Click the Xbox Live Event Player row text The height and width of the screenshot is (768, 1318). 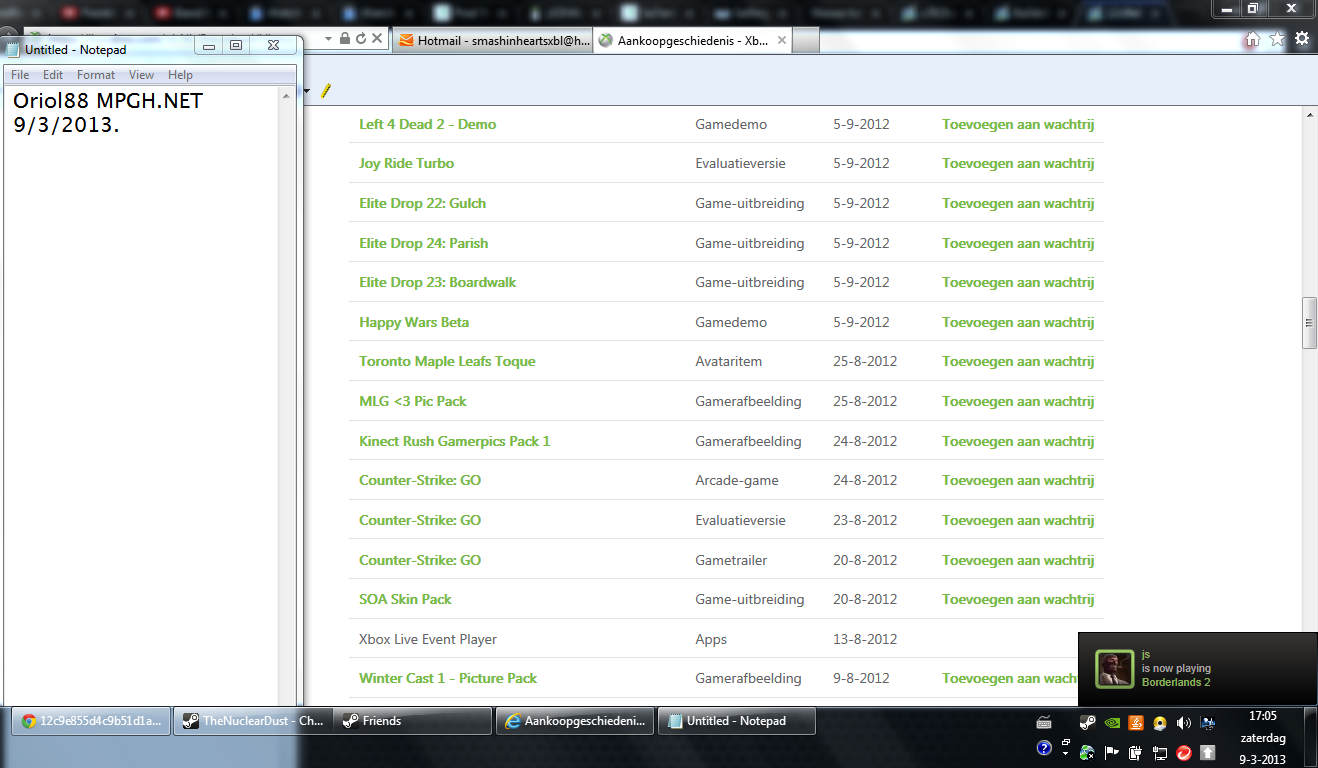pos(428,639)
